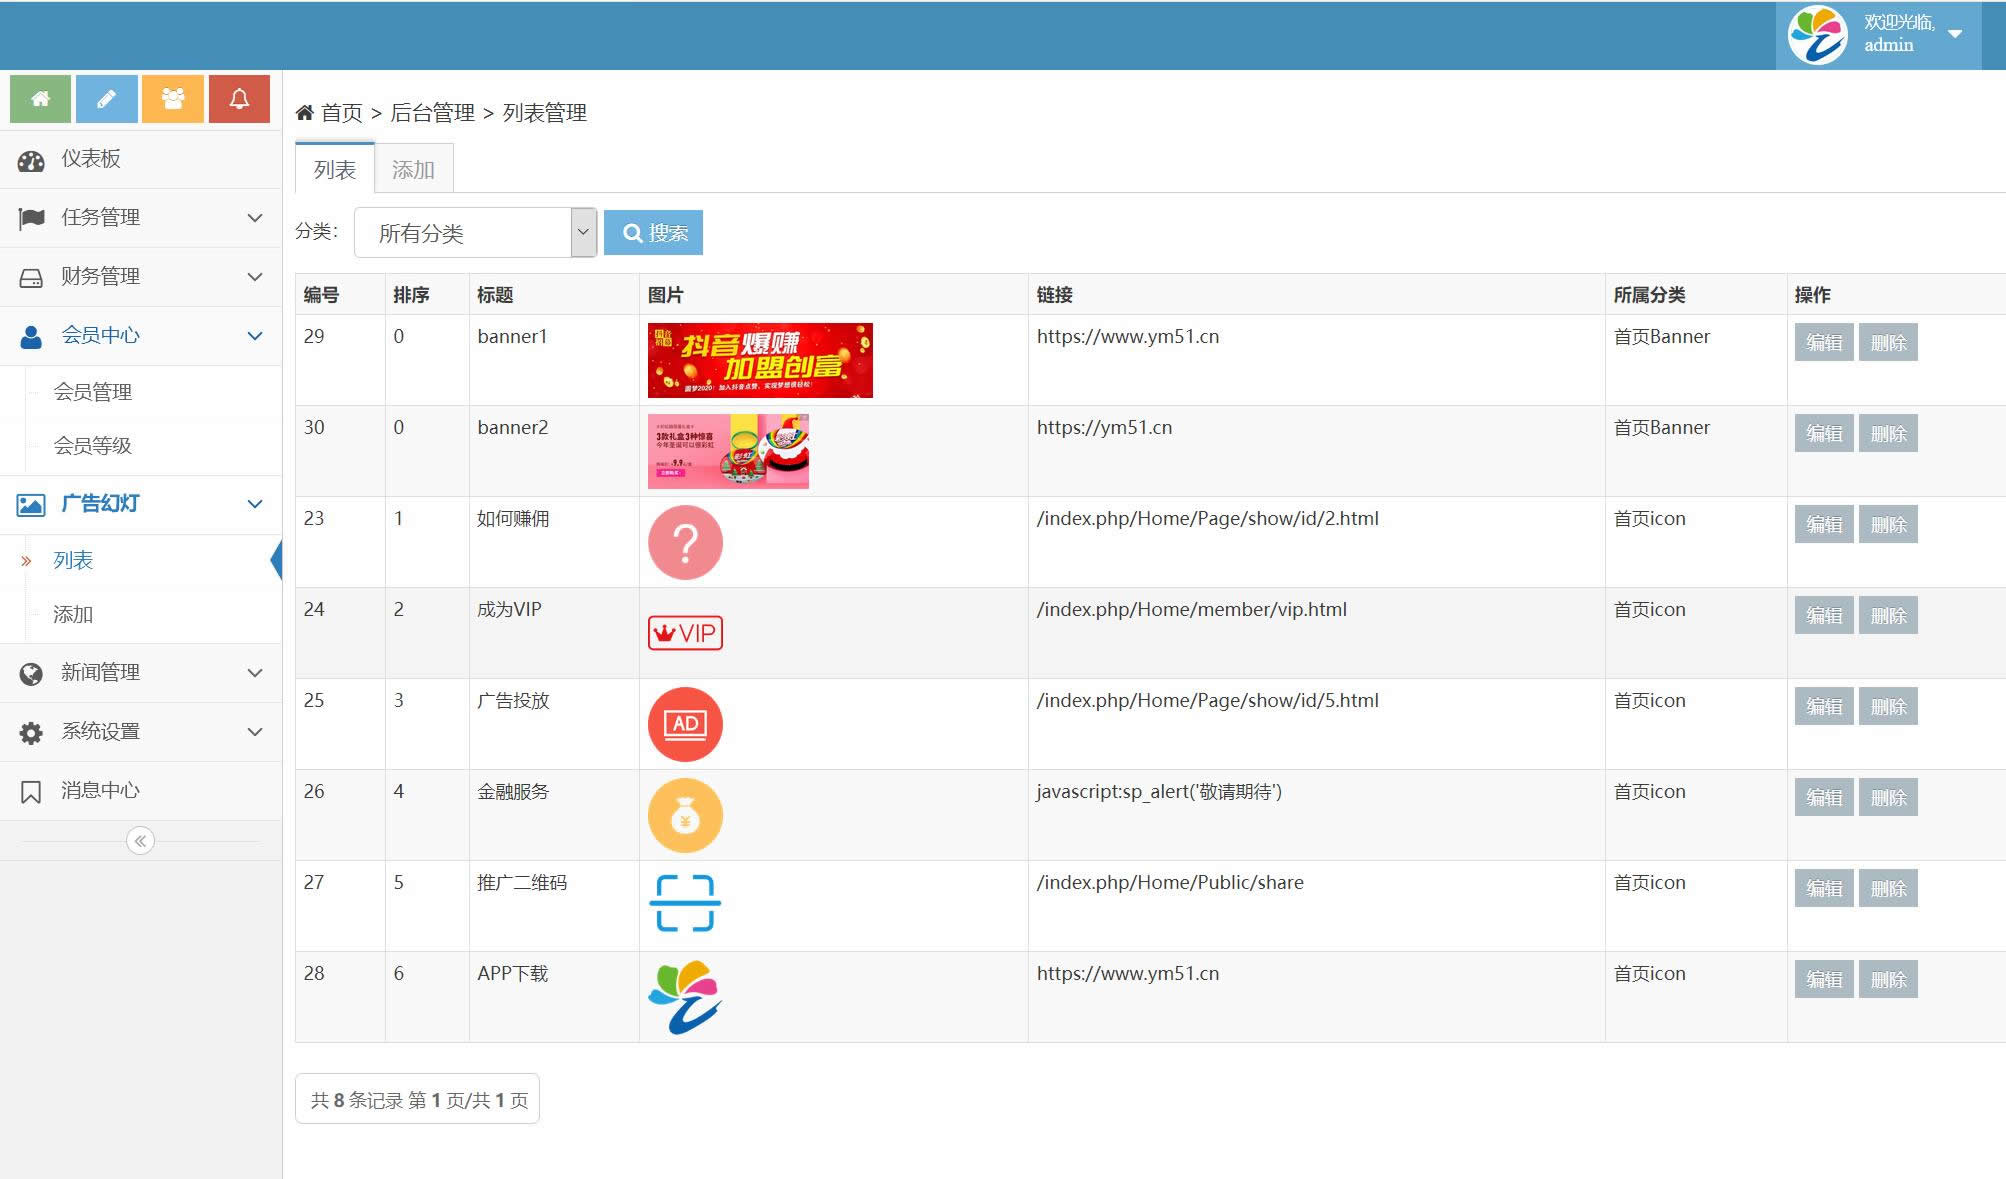Click 编辑 for the 推广二维码 row
This screenshot has width=2006, height=1179.
pyautogui.click(x=1824, y=888)
